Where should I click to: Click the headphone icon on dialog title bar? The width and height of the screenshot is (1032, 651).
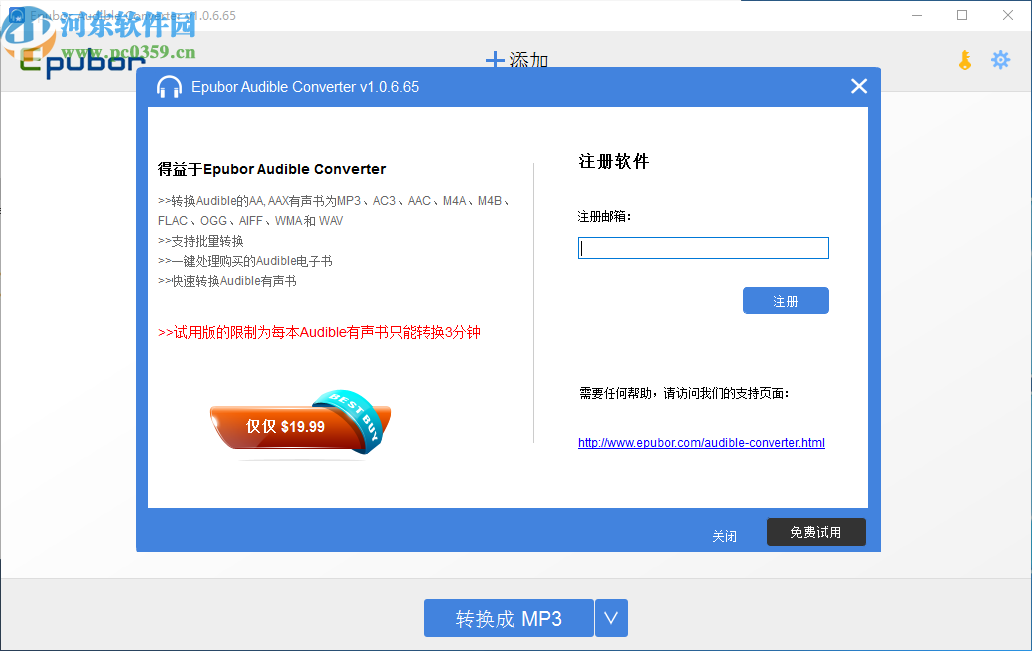168,87
